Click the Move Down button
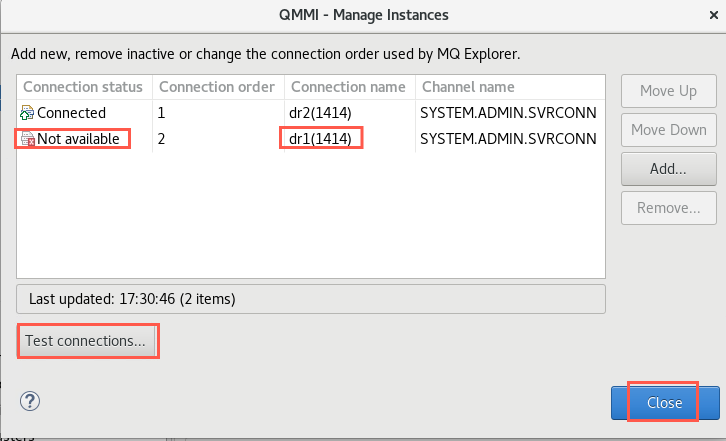The width and height of the screenshot is (726, 441). pos(669,130)
